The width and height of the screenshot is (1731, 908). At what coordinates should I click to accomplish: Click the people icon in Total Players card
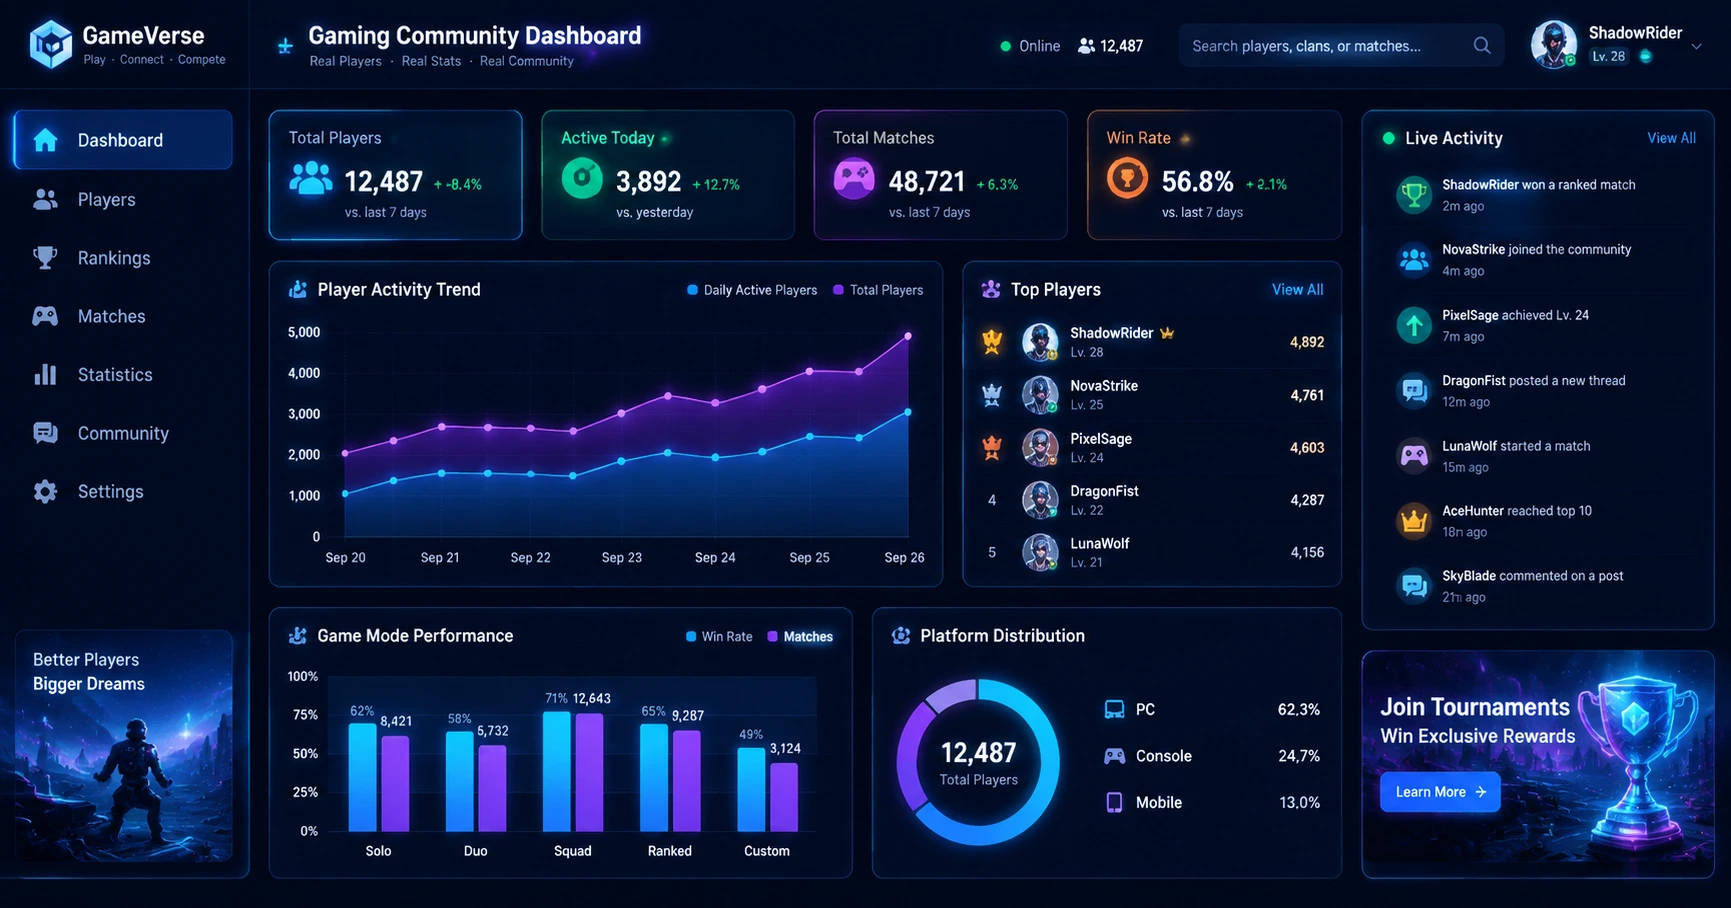coord(311,178)
